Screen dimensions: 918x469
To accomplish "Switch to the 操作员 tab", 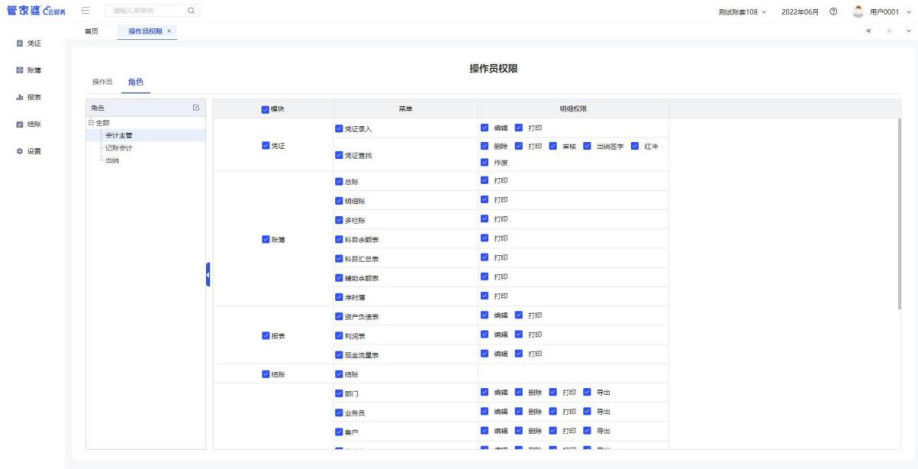I will coord(102,81).
